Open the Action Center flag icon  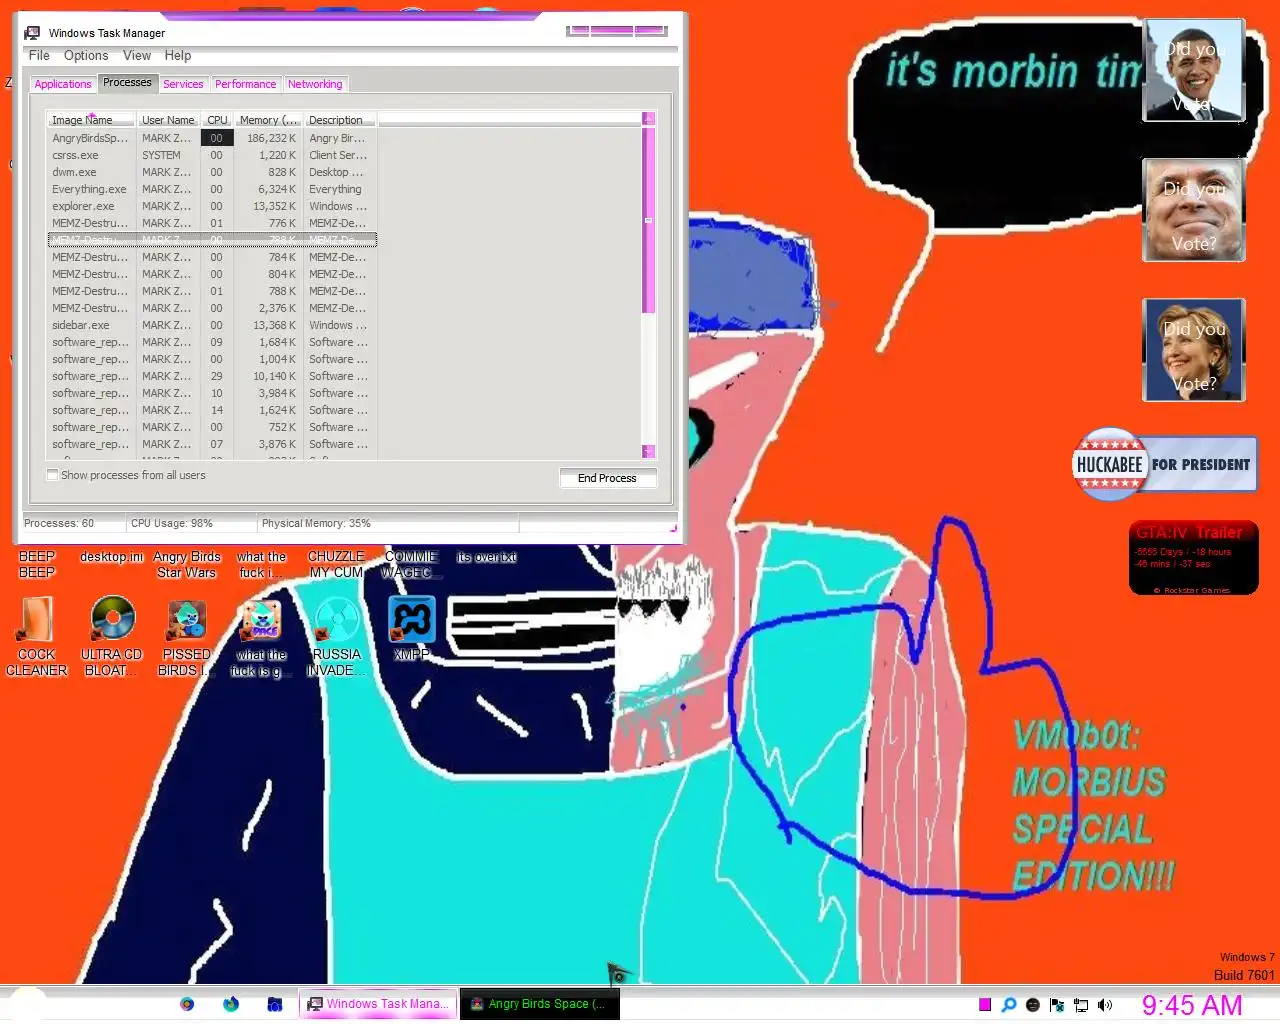click(x=1057, y=1004)
